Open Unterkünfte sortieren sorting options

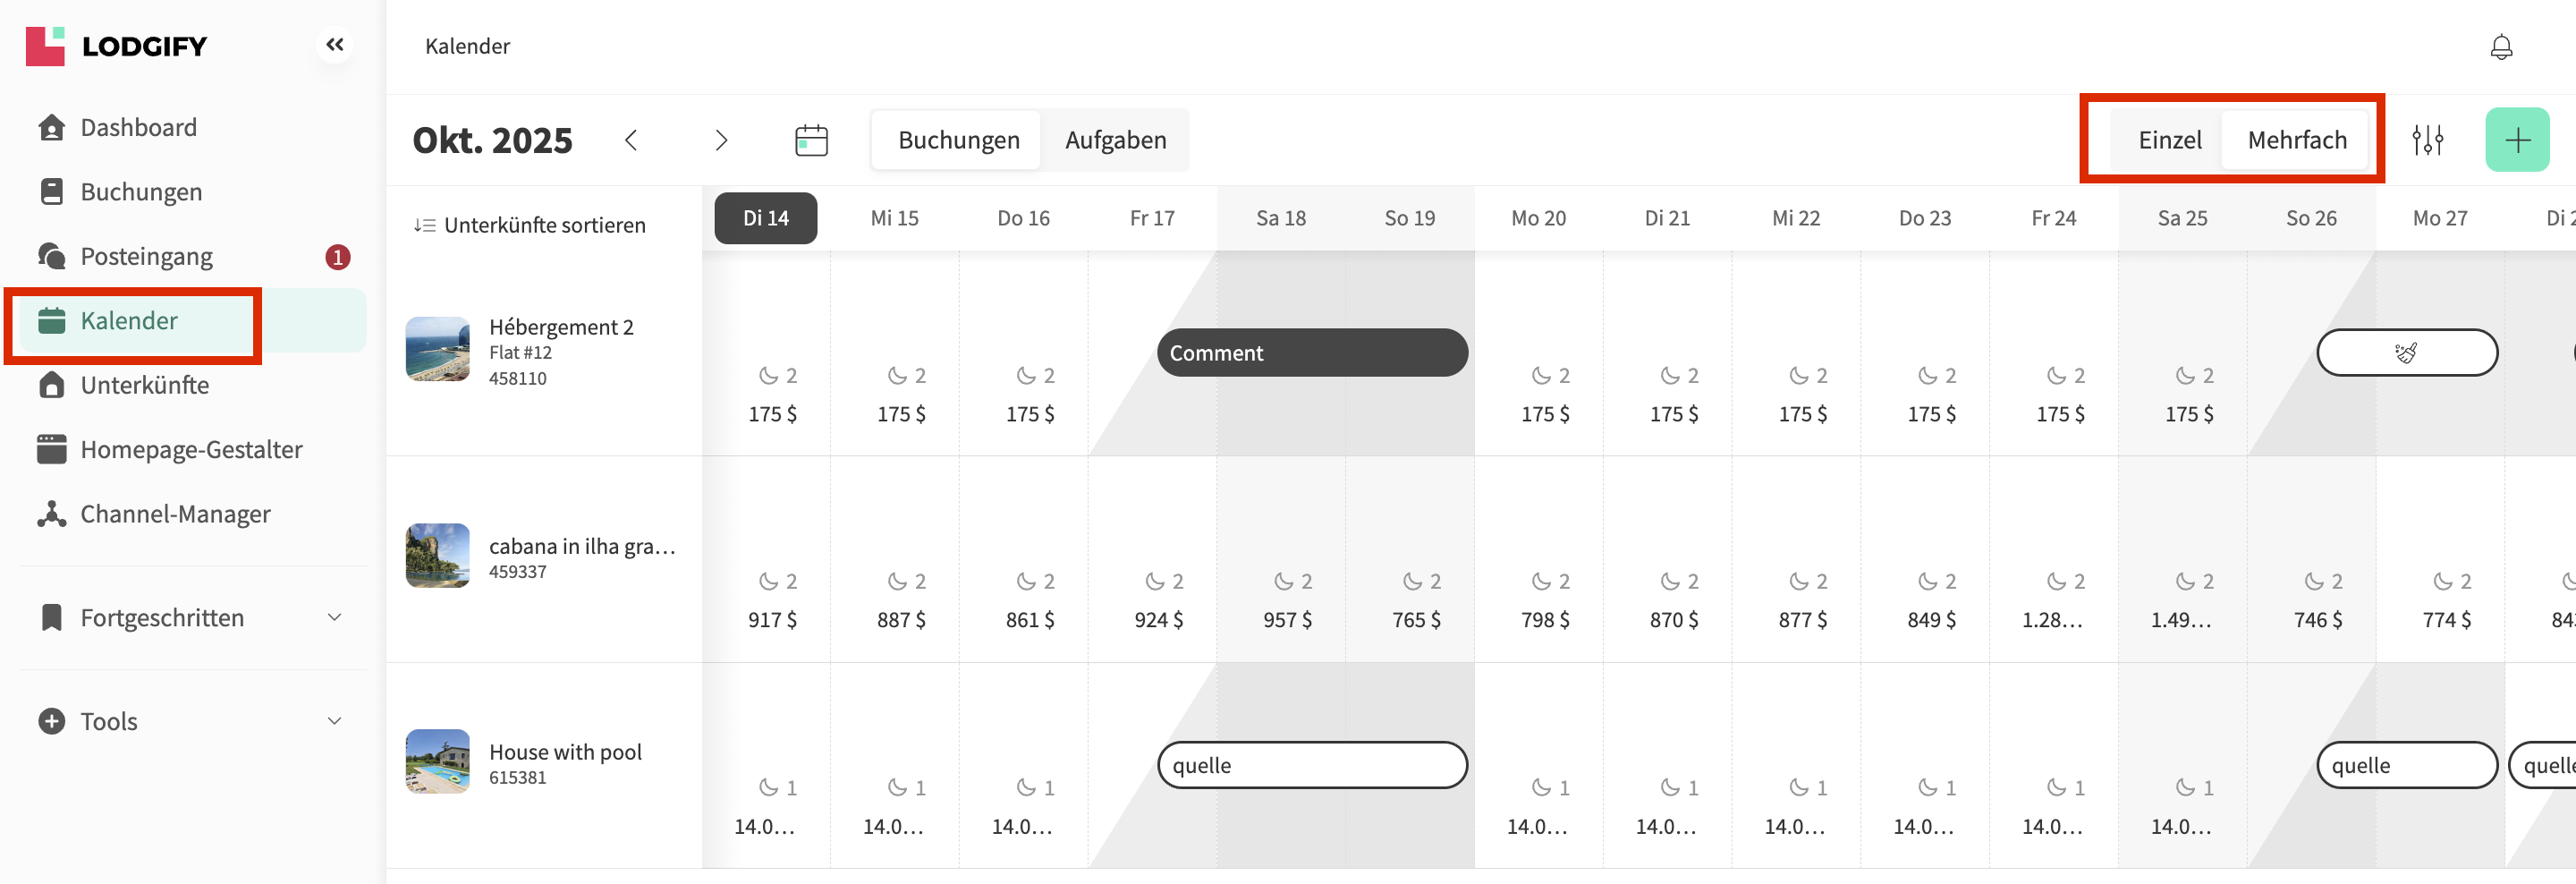click(x=530, y=225)
